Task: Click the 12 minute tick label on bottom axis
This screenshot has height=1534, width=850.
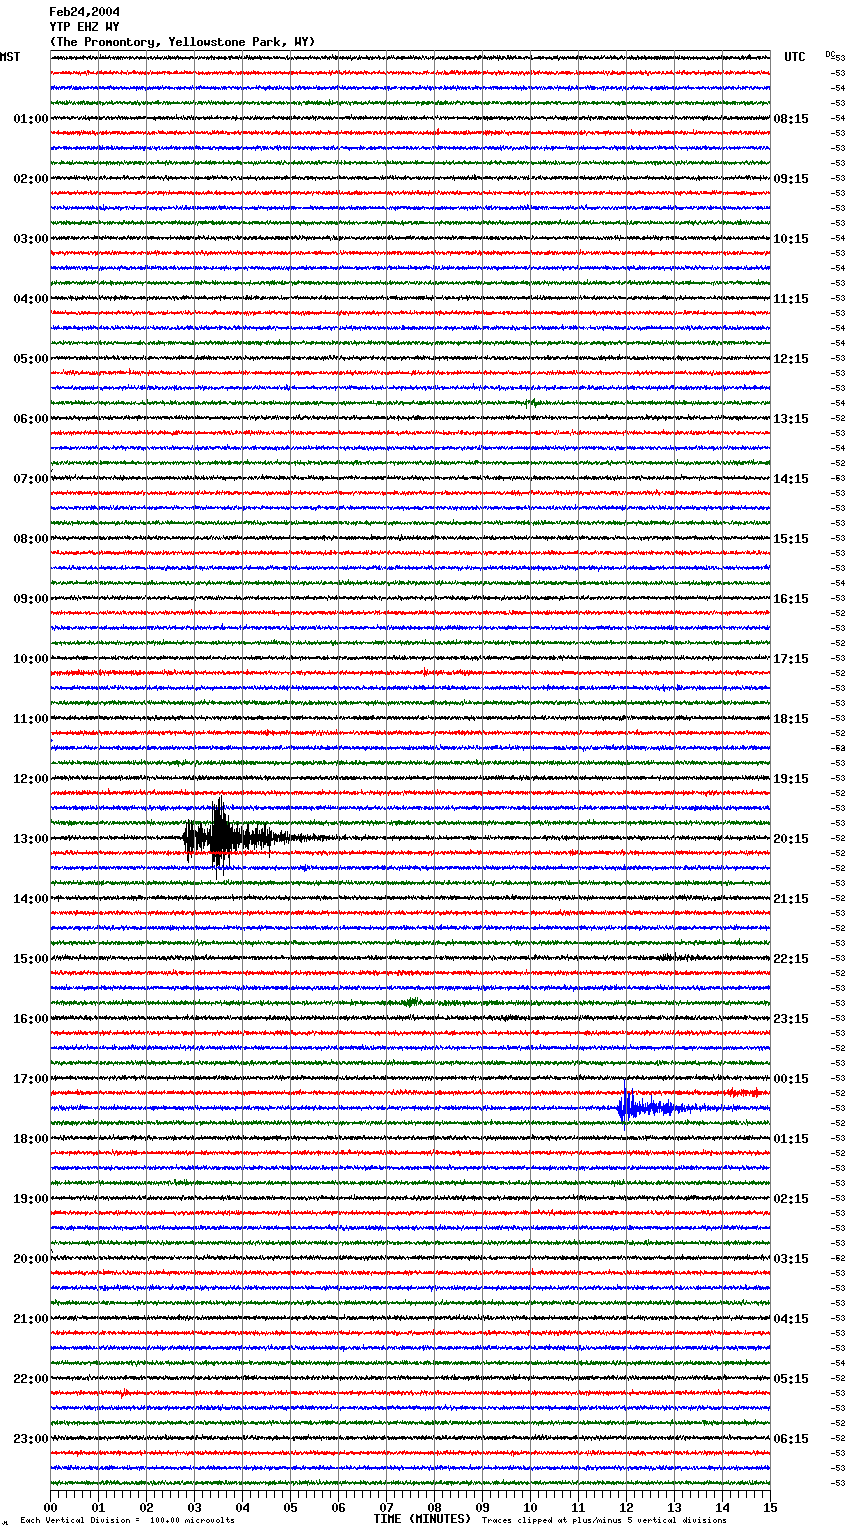Action: pos(626,1507)
